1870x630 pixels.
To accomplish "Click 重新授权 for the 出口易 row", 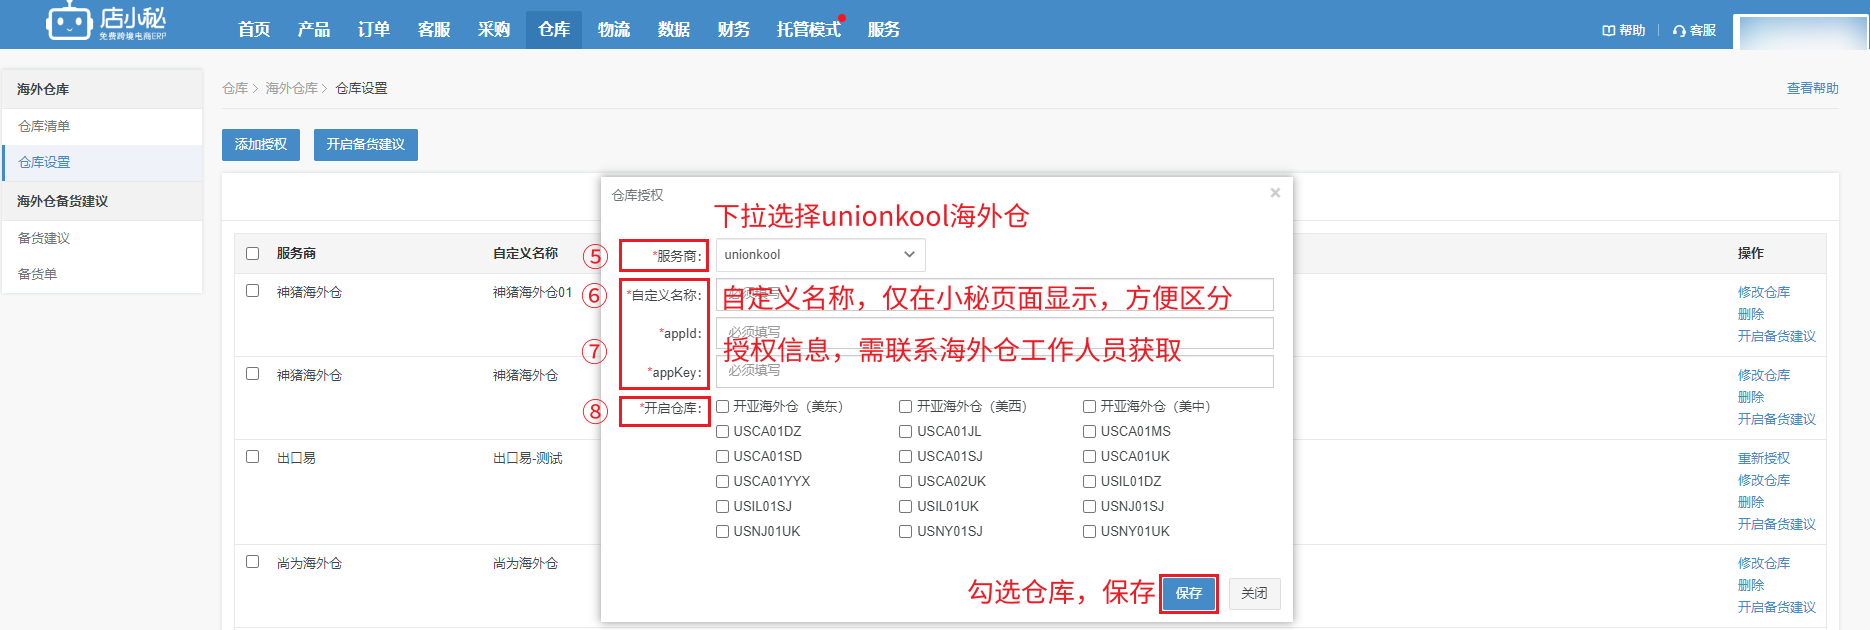I will (1764, 458).
